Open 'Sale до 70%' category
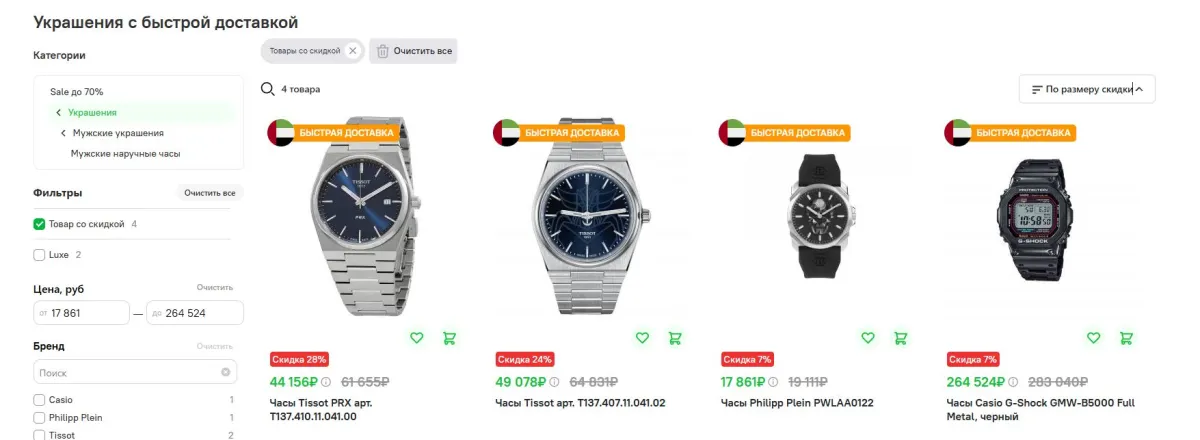Image resolution: width=1200 pixels, height=440 pixels. tap(76, 92)
